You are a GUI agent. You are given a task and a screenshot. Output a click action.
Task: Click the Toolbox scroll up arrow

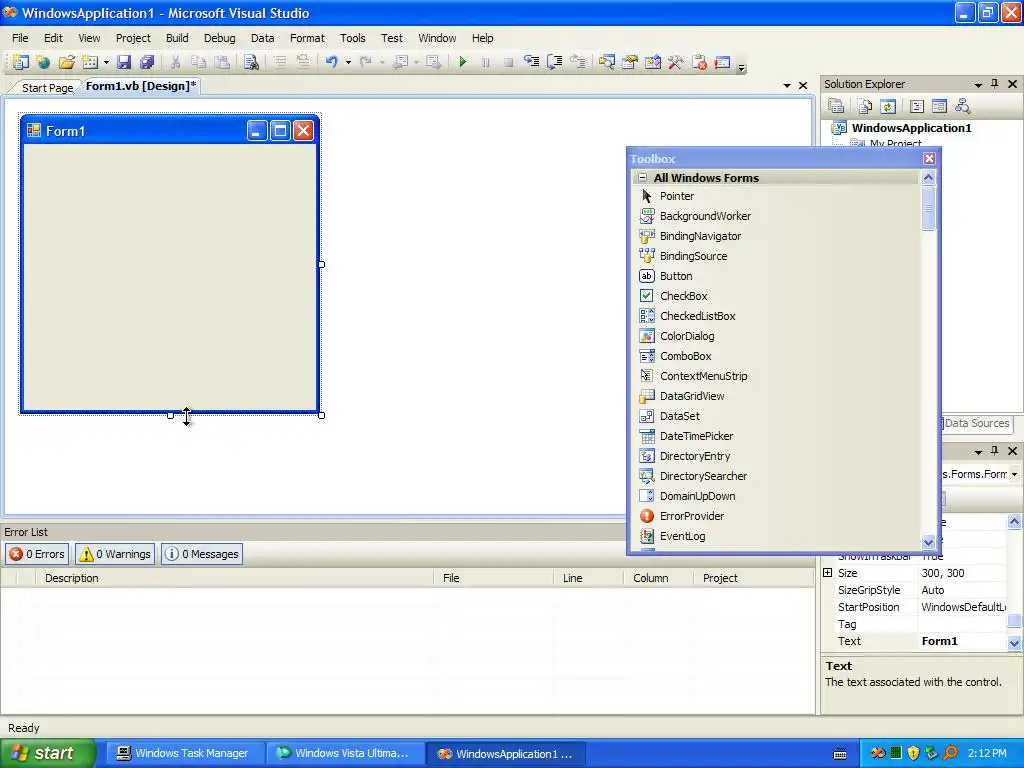[x=929, y=178]
